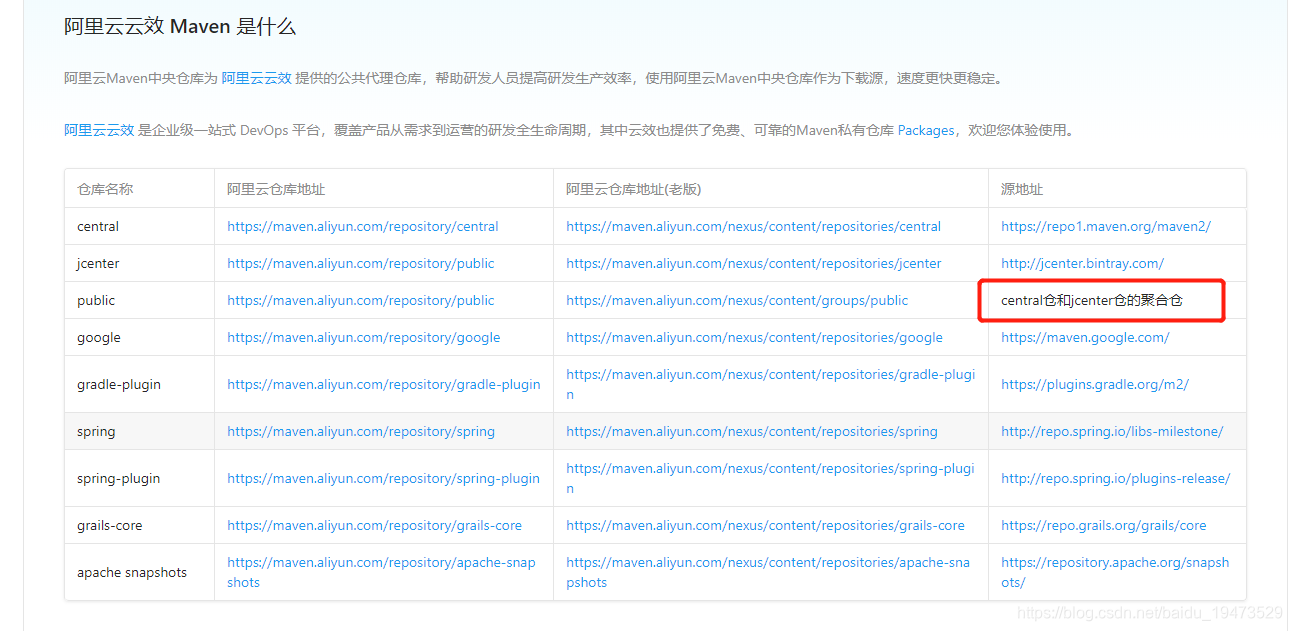Open nexus/content/repositories/jcenter link
Viewport: 1292px width, 631px height.
click(754, 263)
